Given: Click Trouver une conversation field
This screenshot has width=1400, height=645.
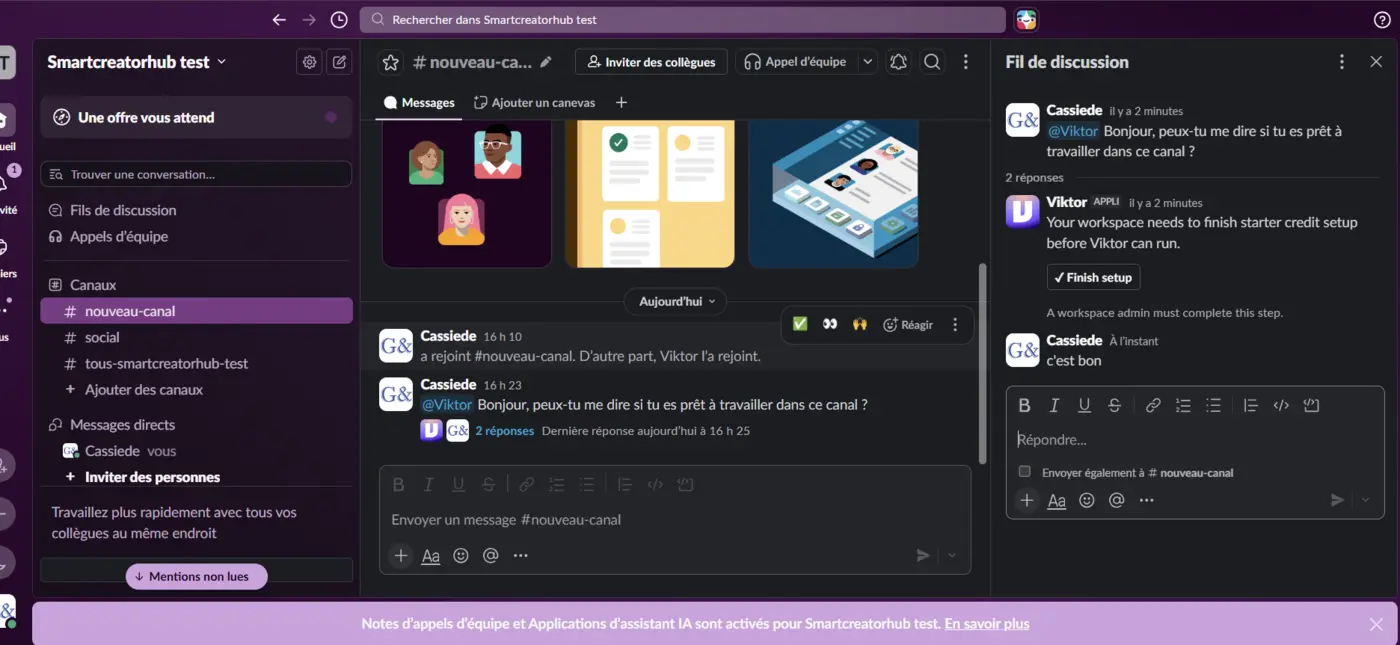Looking at the screenshot, I should [x=196, y=174].
